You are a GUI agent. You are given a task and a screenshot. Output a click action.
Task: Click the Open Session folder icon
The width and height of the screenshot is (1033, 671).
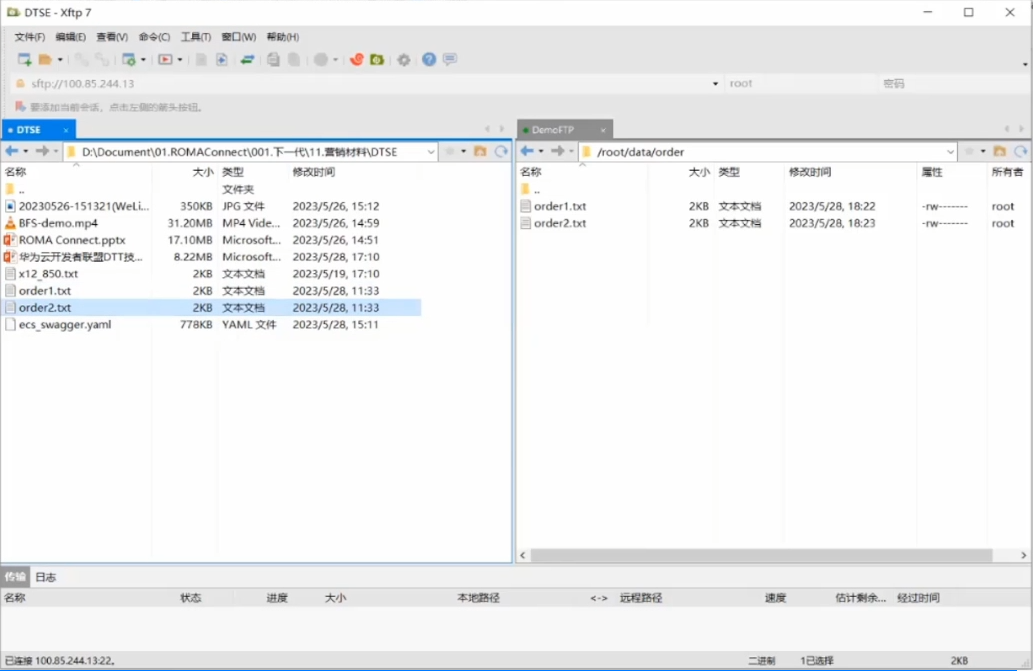tap(45, 59)
